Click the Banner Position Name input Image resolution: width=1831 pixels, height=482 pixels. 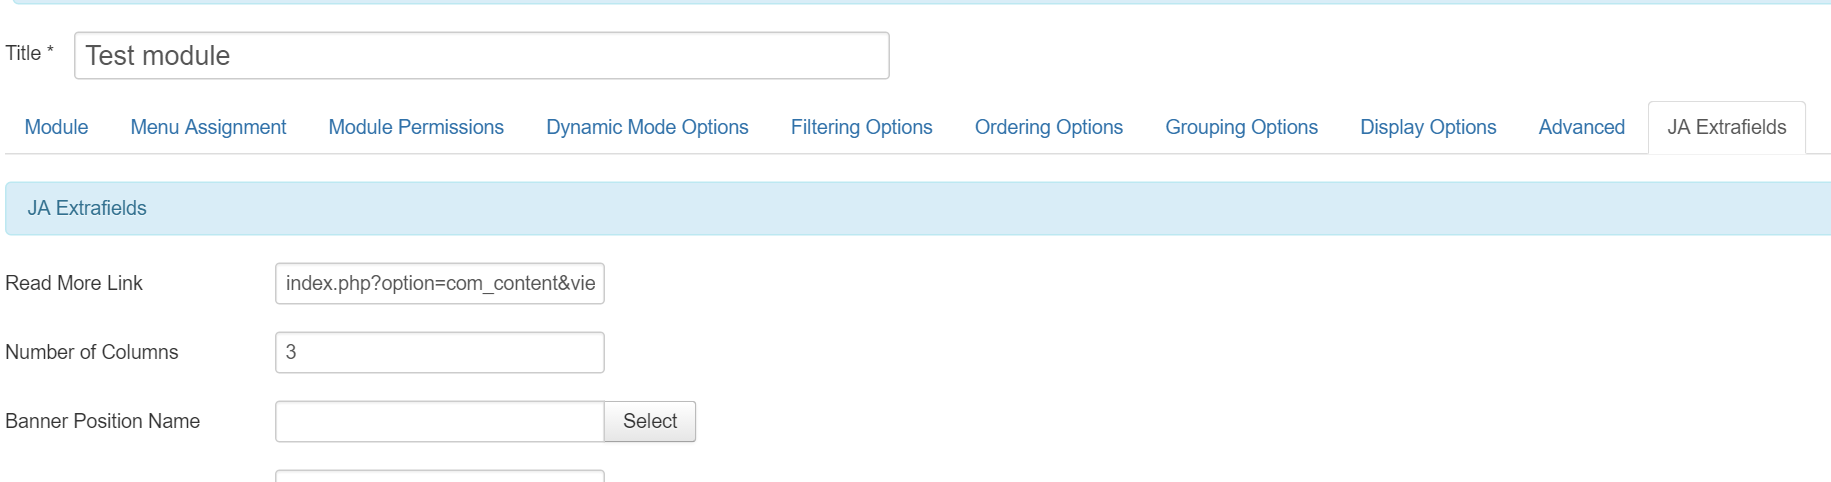point(439,421)
